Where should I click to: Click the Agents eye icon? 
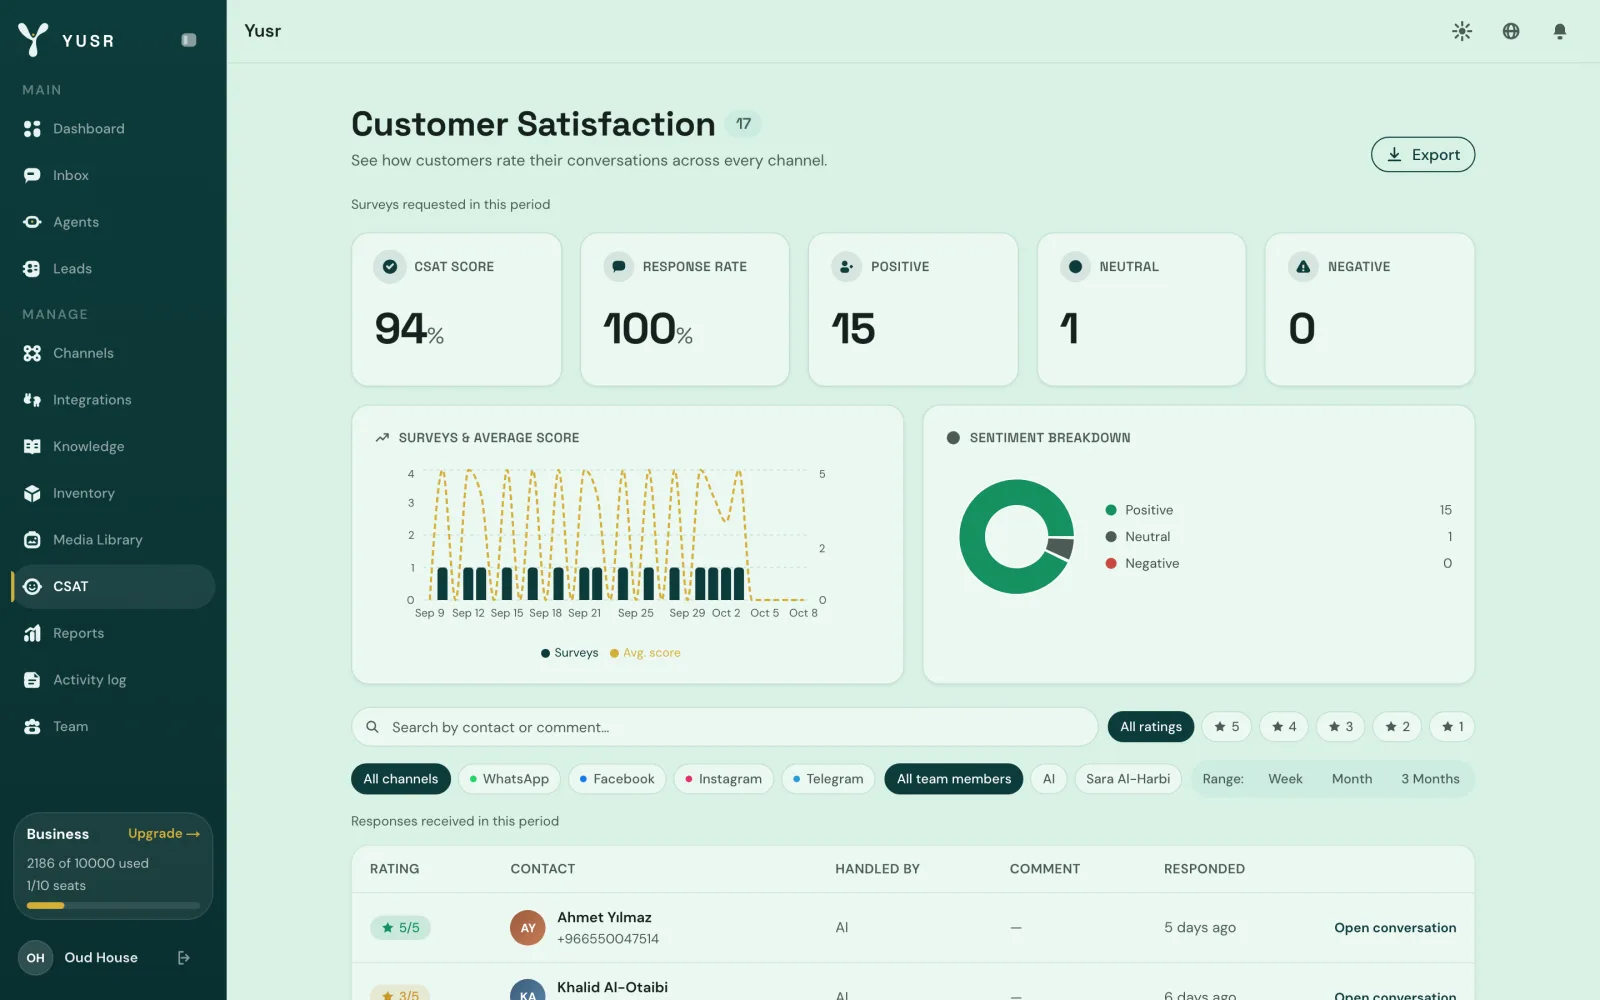pyautogui.click(x=32, y=222)
